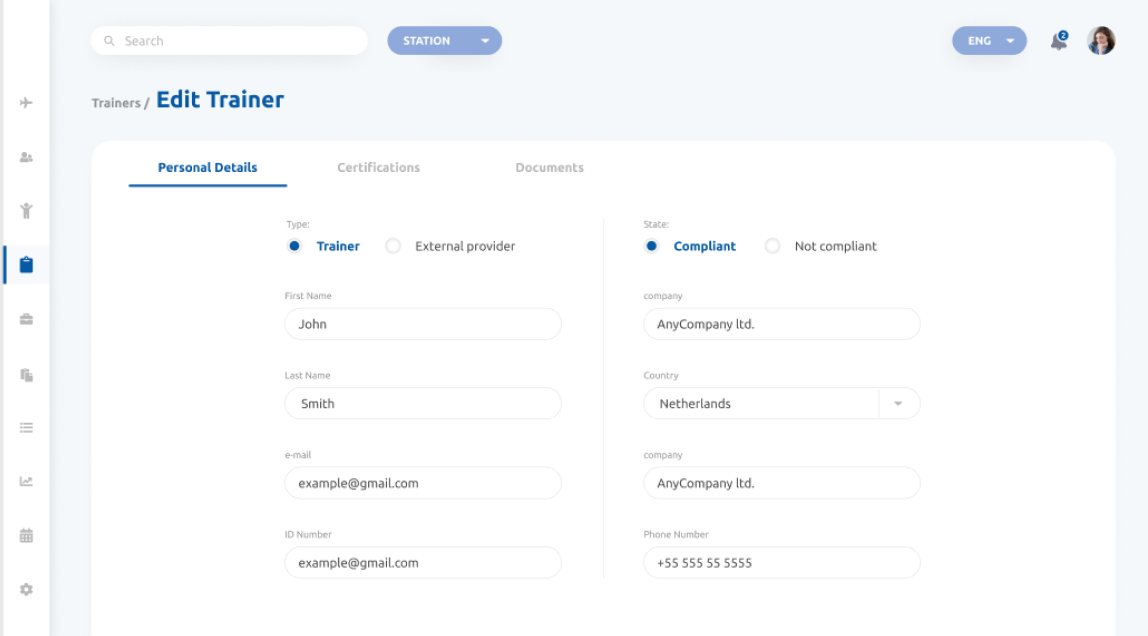Open the users section from the sidebar
This screenshot has width=1148, height=636.
pyautogui.click(x=26, y=157)
